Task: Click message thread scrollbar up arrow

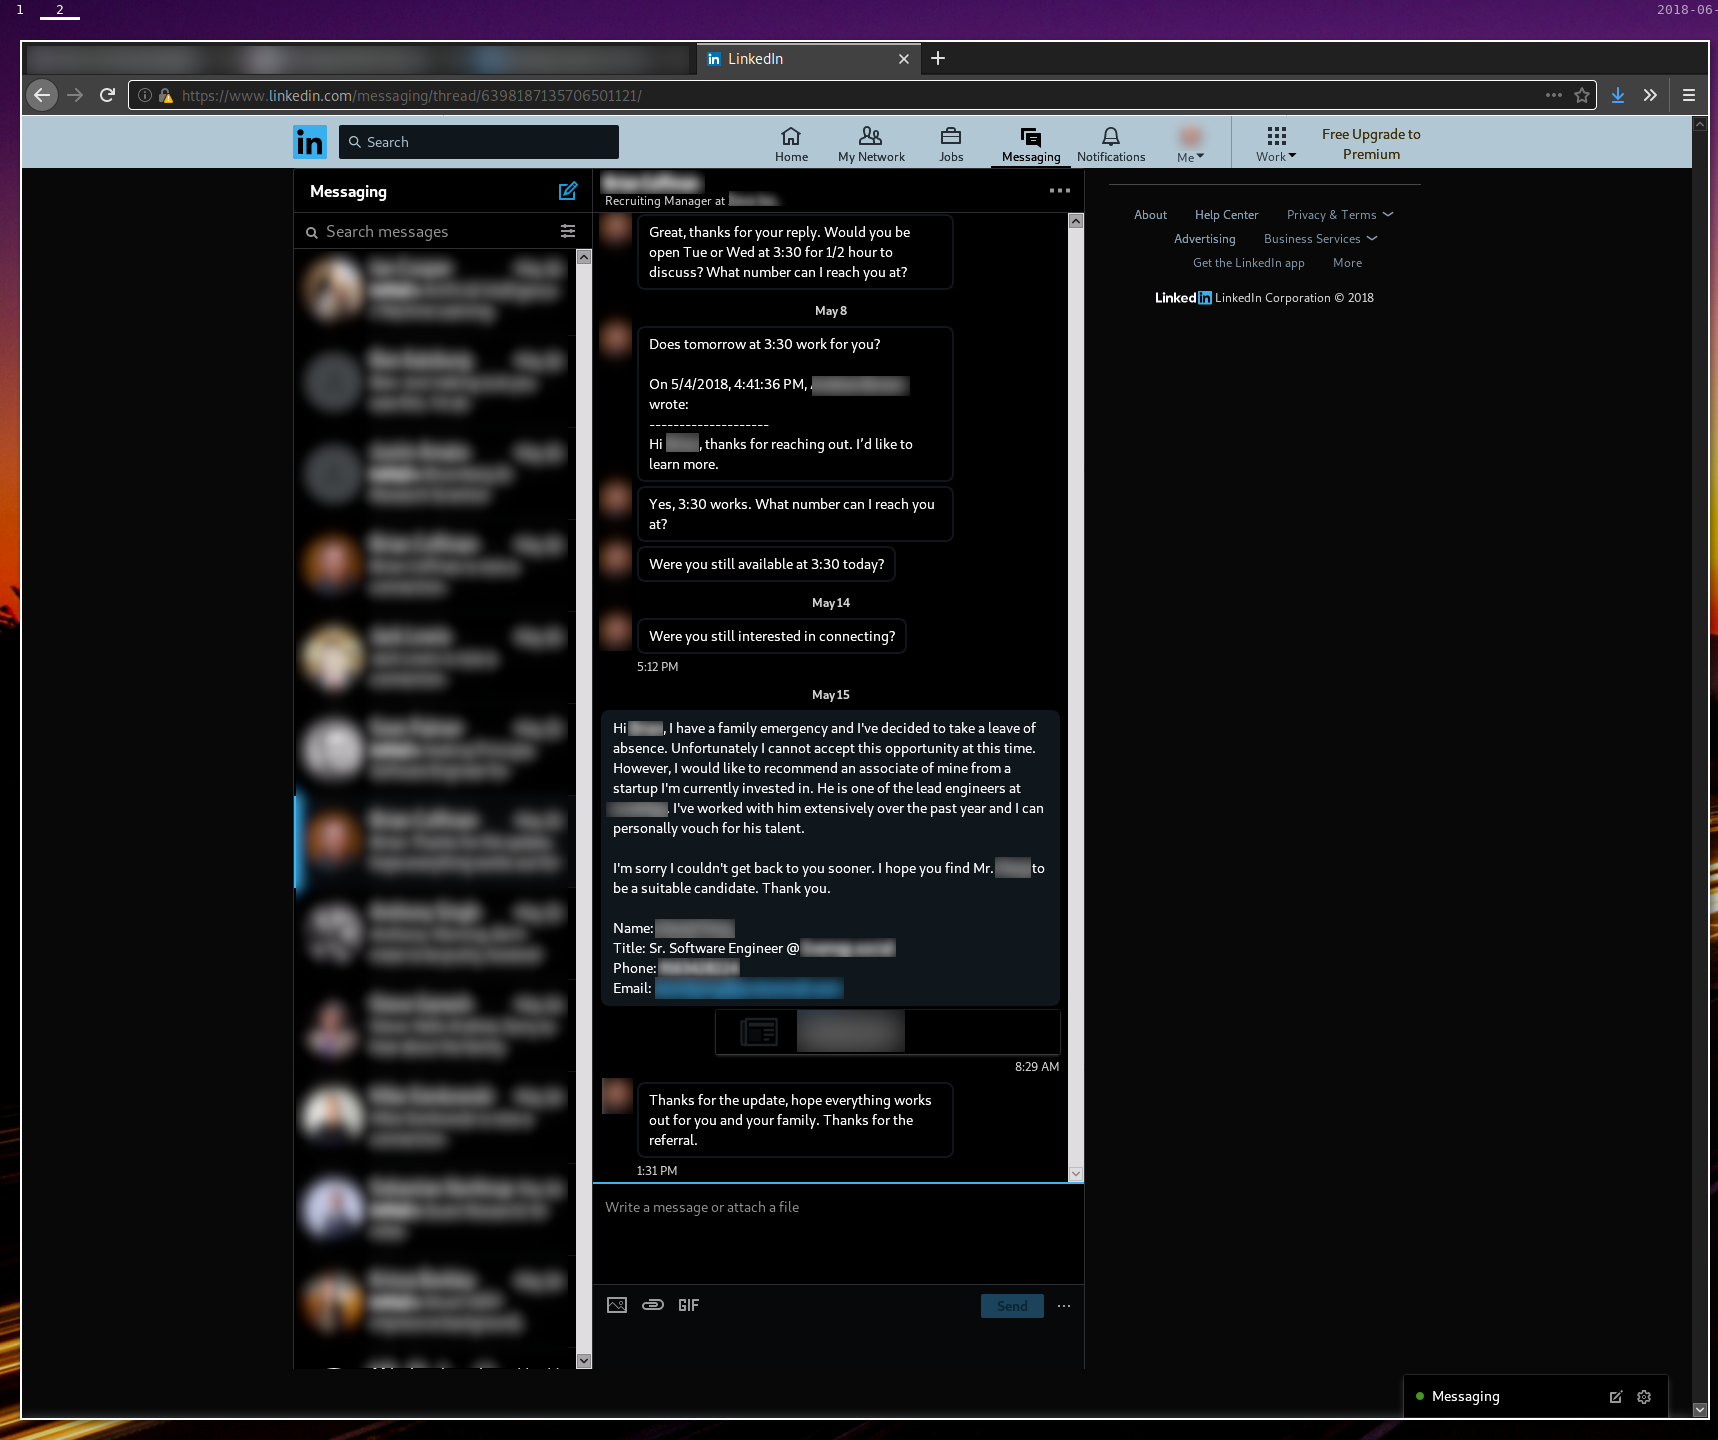Action: [x=1076, y=221]
